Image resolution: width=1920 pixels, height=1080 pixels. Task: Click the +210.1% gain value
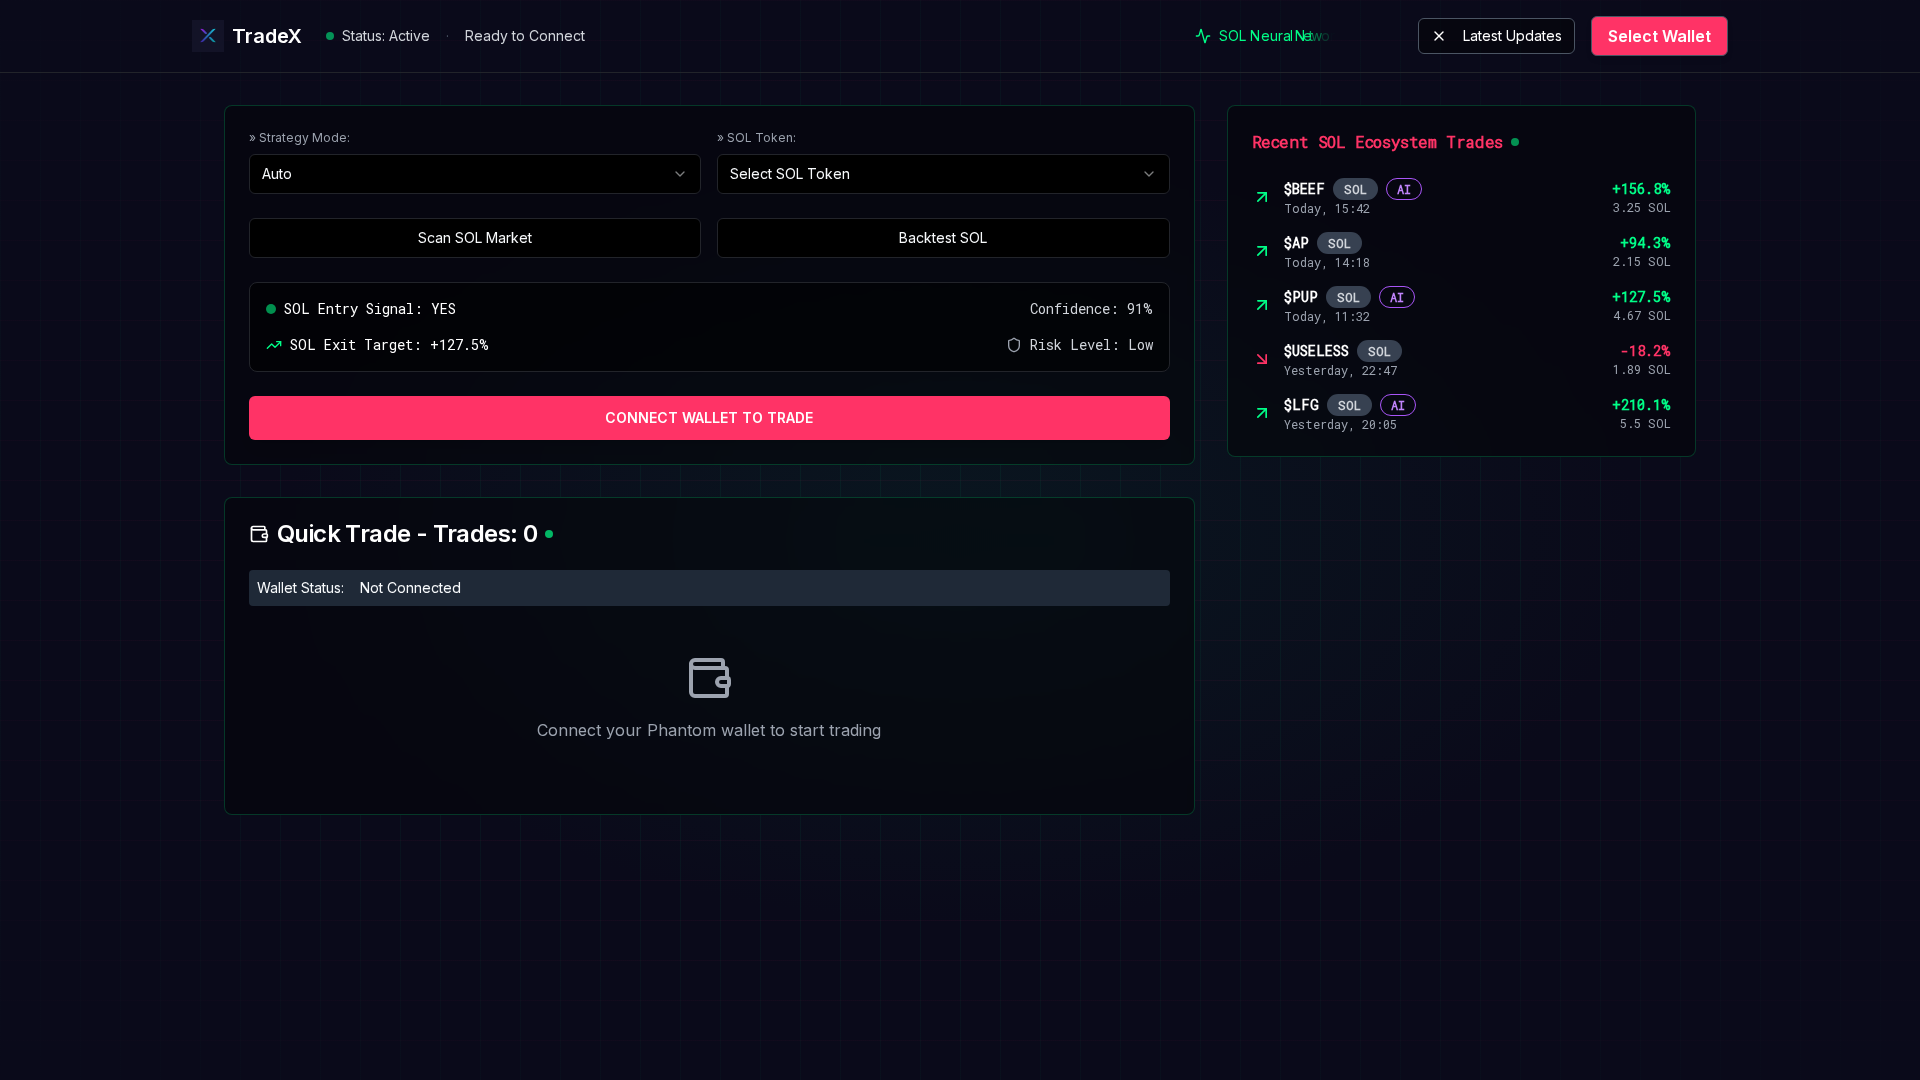point(1641,405)
